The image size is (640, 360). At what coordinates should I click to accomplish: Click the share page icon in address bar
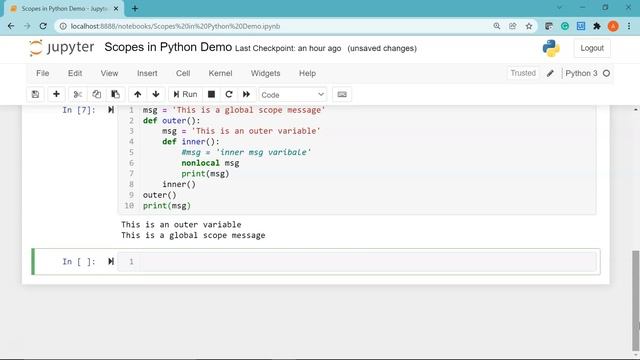pos(513,26)
